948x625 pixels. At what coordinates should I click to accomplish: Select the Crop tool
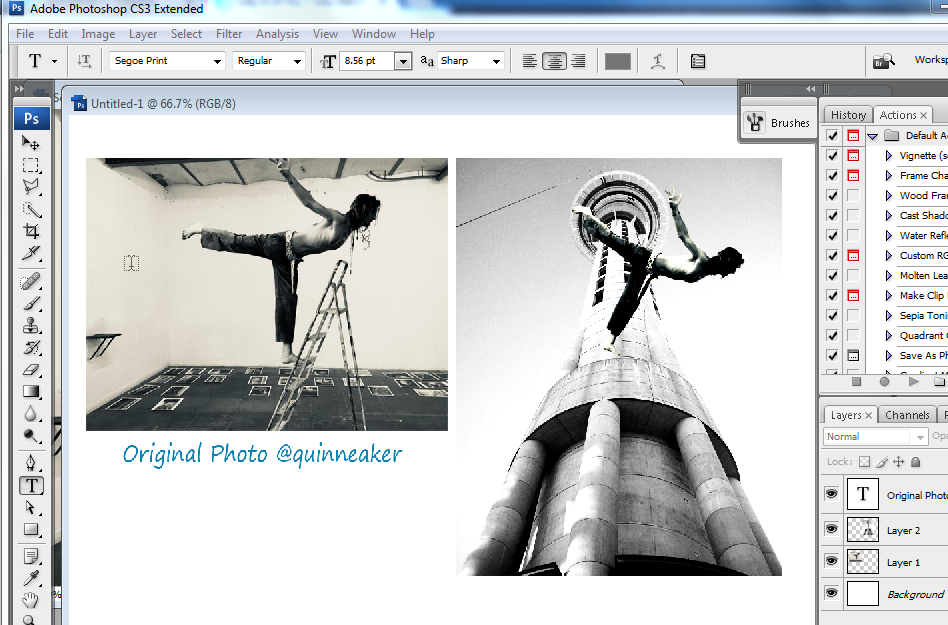click(30, 231)
